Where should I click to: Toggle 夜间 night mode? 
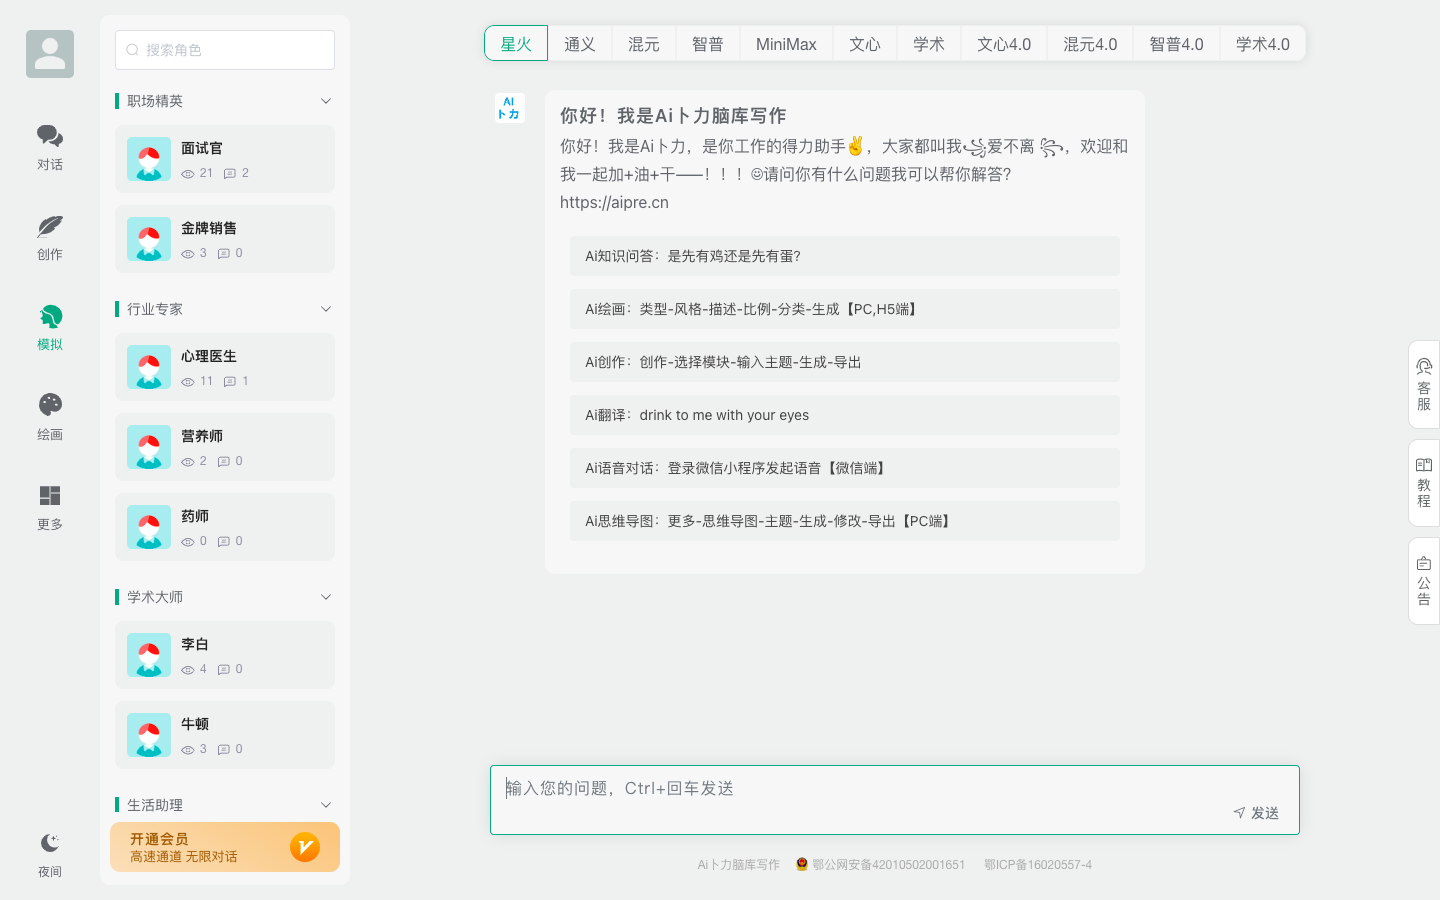[x=50, y=852]
